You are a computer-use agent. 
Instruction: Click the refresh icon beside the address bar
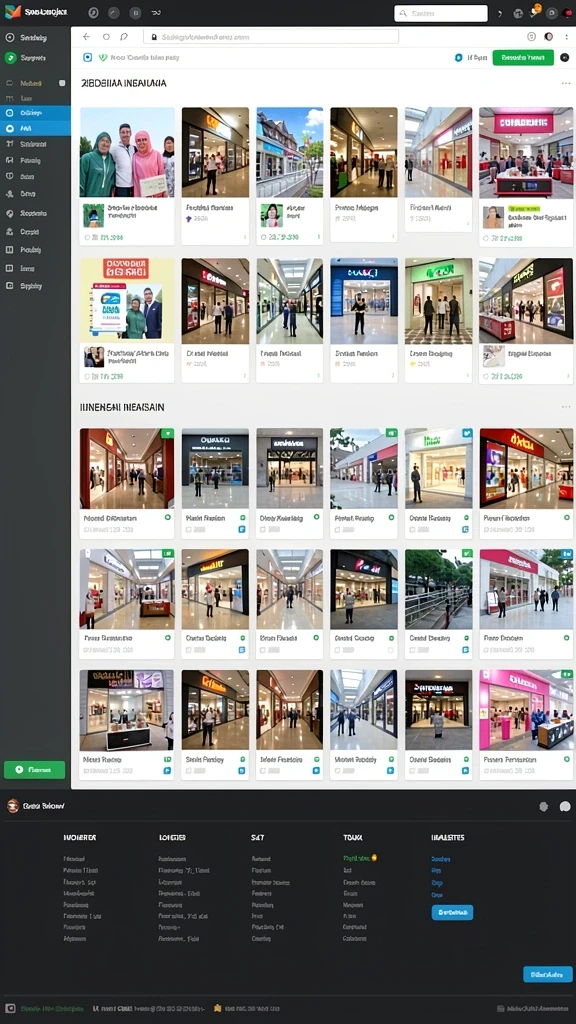[x=124, y=37]
